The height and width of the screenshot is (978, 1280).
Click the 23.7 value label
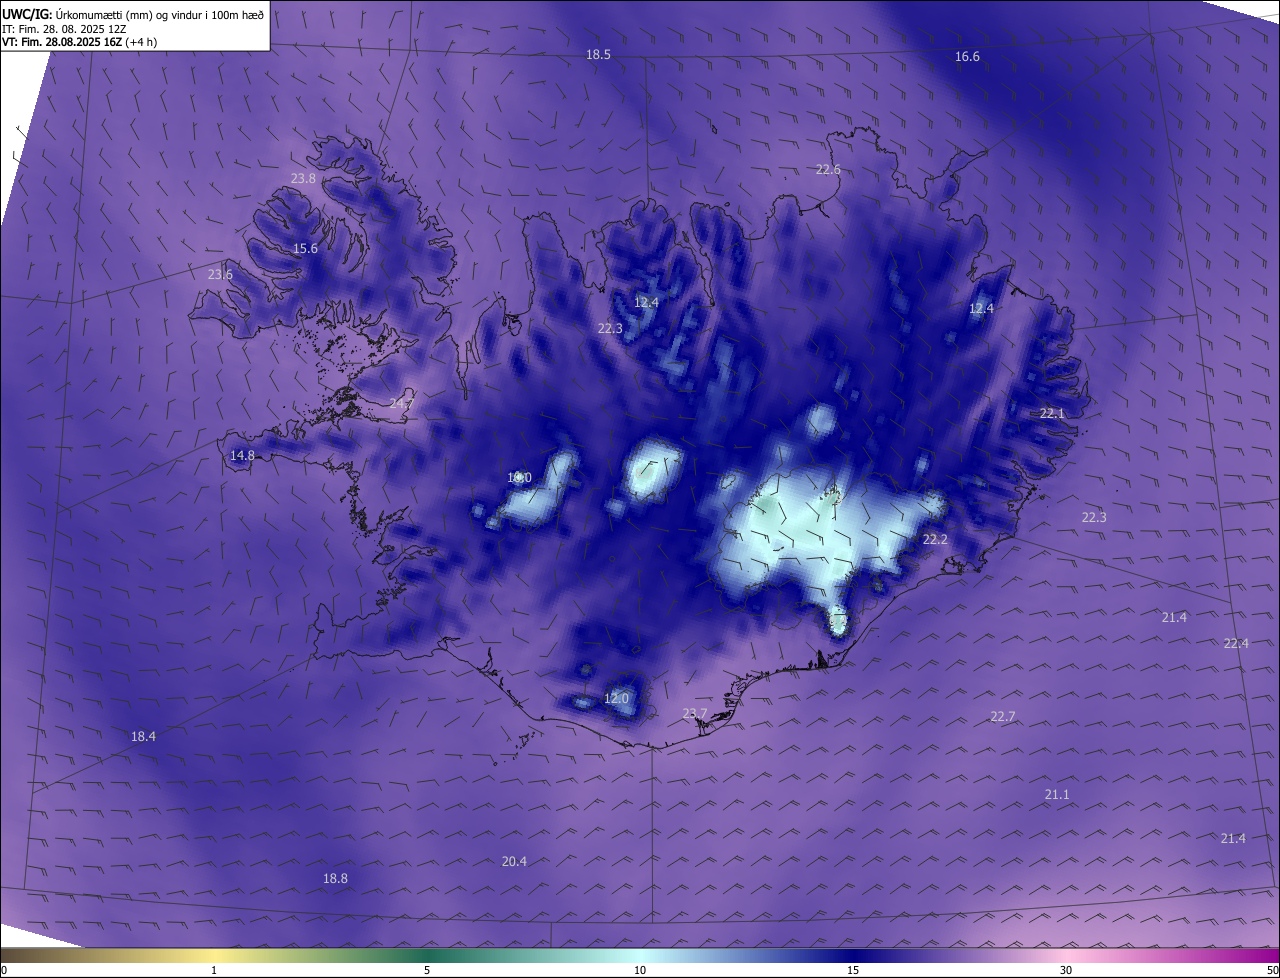click(694, 714)
